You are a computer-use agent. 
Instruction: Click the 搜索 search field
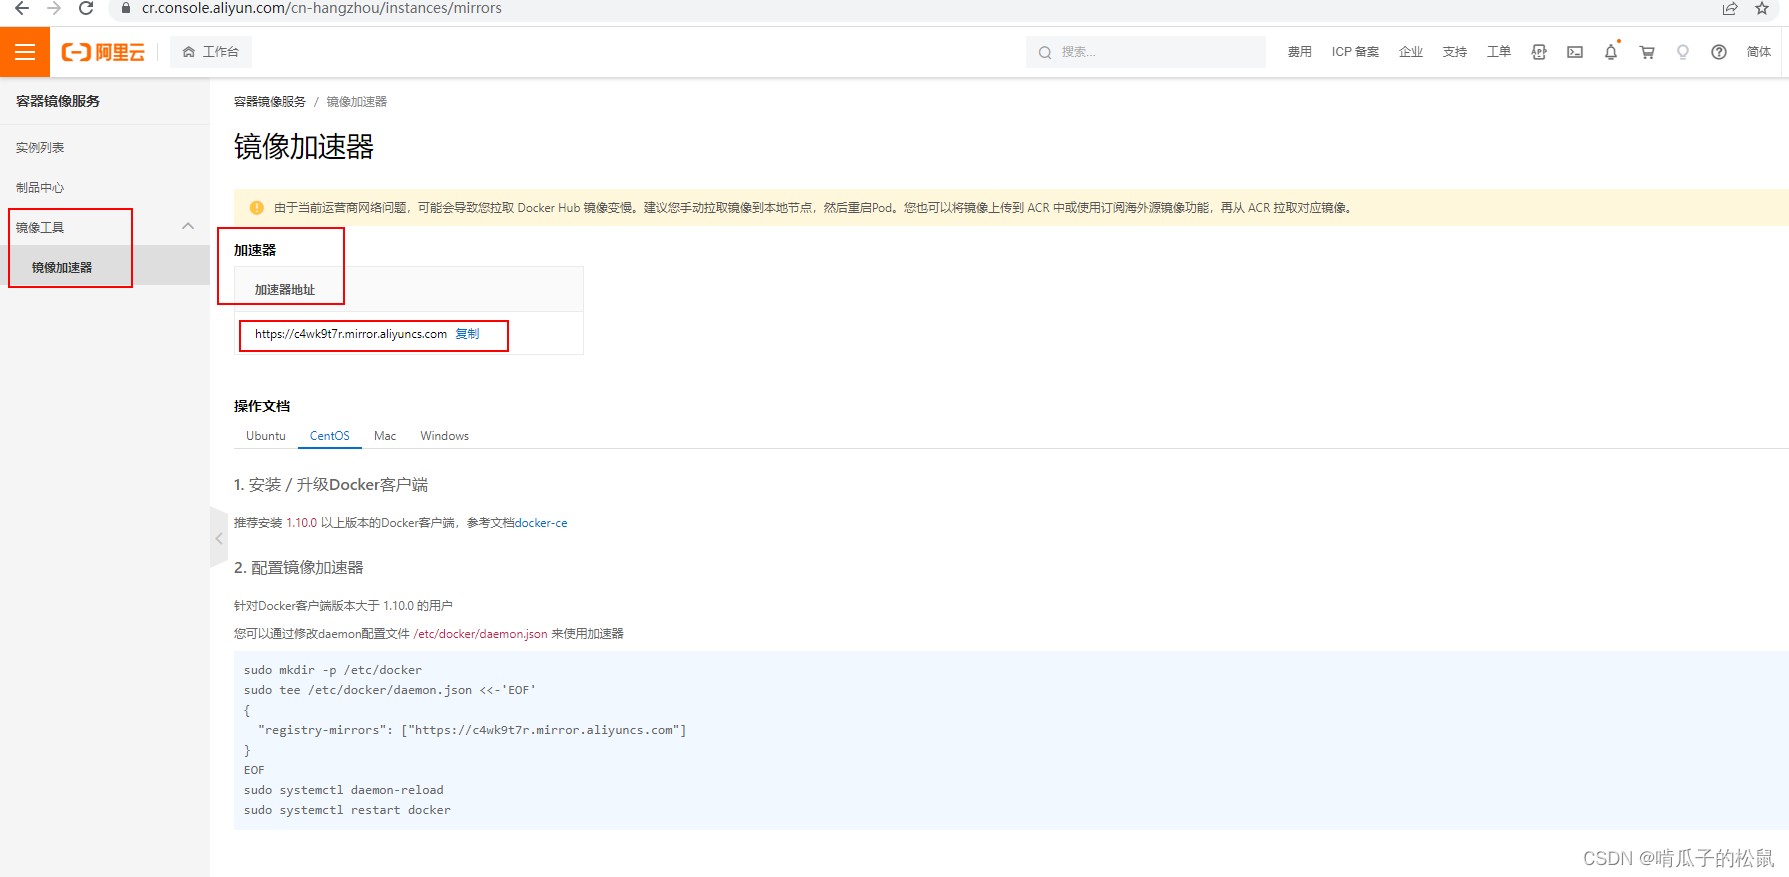tap(1146, 52)
